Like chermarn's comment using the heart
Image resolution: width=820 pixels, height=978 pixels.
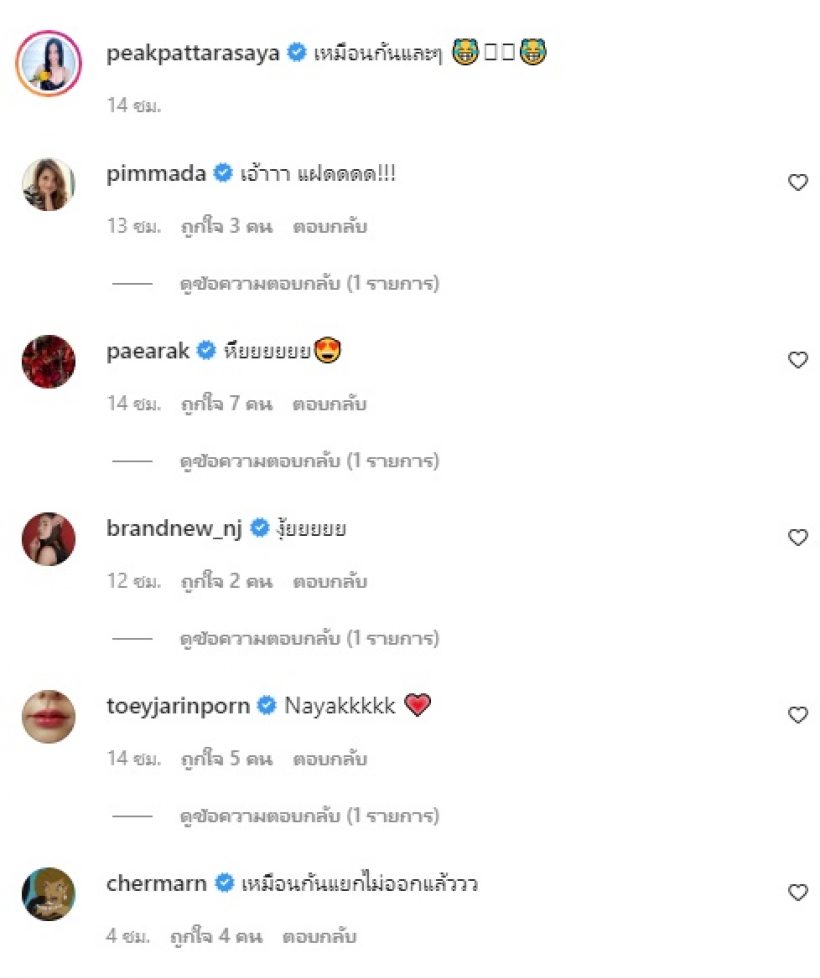click(798, 892)
